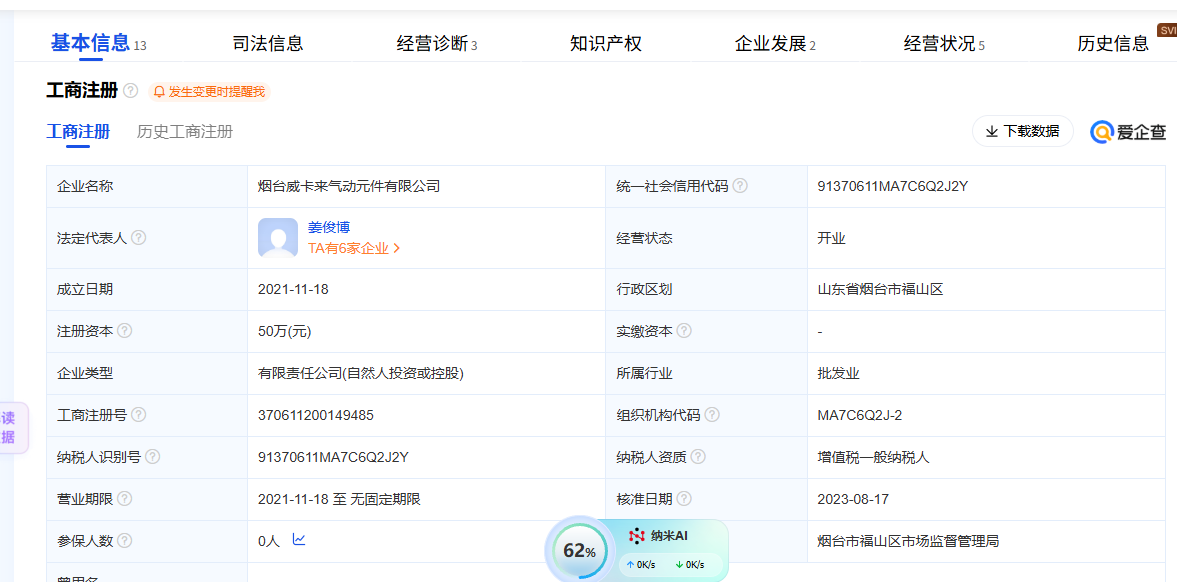This screenshot has height=582, width=1177.
Task: Click the help icon next to 注册资本
Action: (125, 331)
